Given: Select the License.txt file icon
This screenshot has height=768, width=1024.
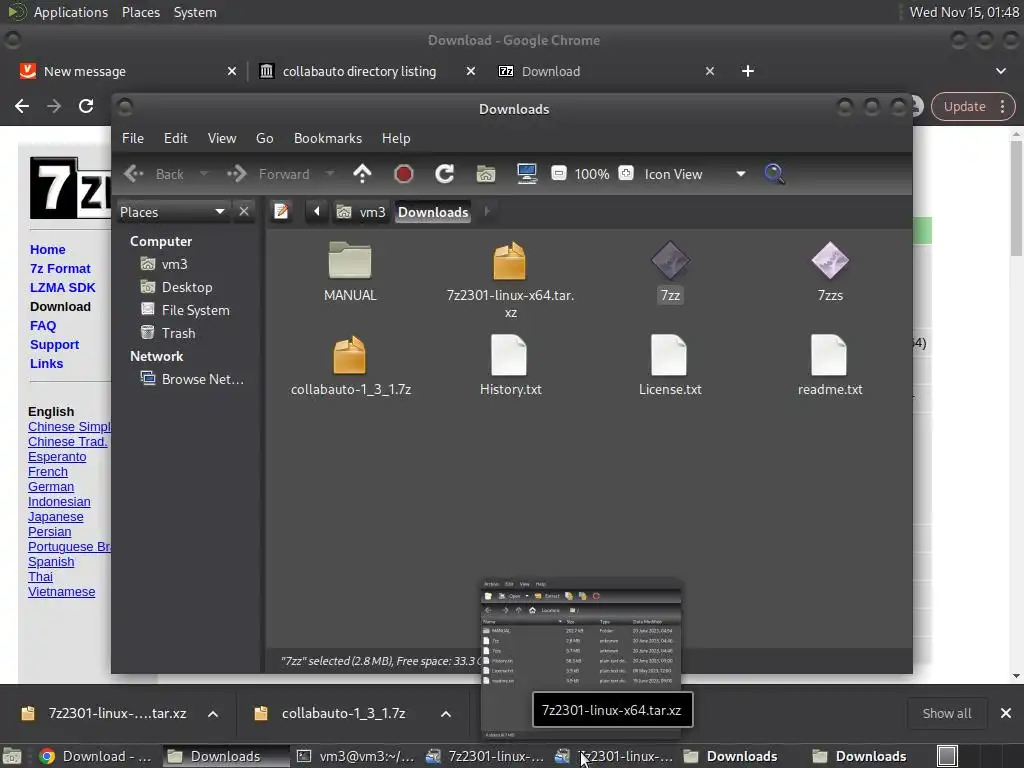Looking at the screenshot, I should coord(669,355).
